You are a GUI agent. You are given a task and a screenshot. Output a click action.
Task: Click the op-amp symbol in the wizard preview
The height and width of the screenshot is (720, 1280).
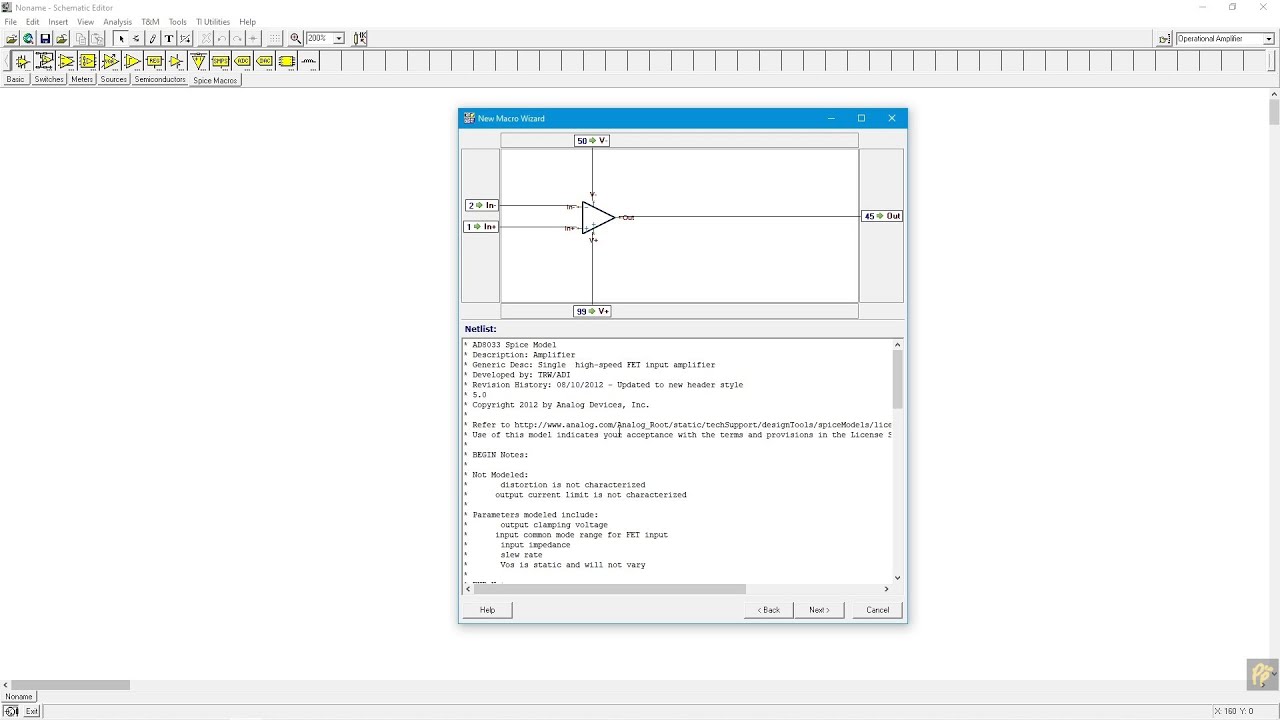click(x=598, y=217)
